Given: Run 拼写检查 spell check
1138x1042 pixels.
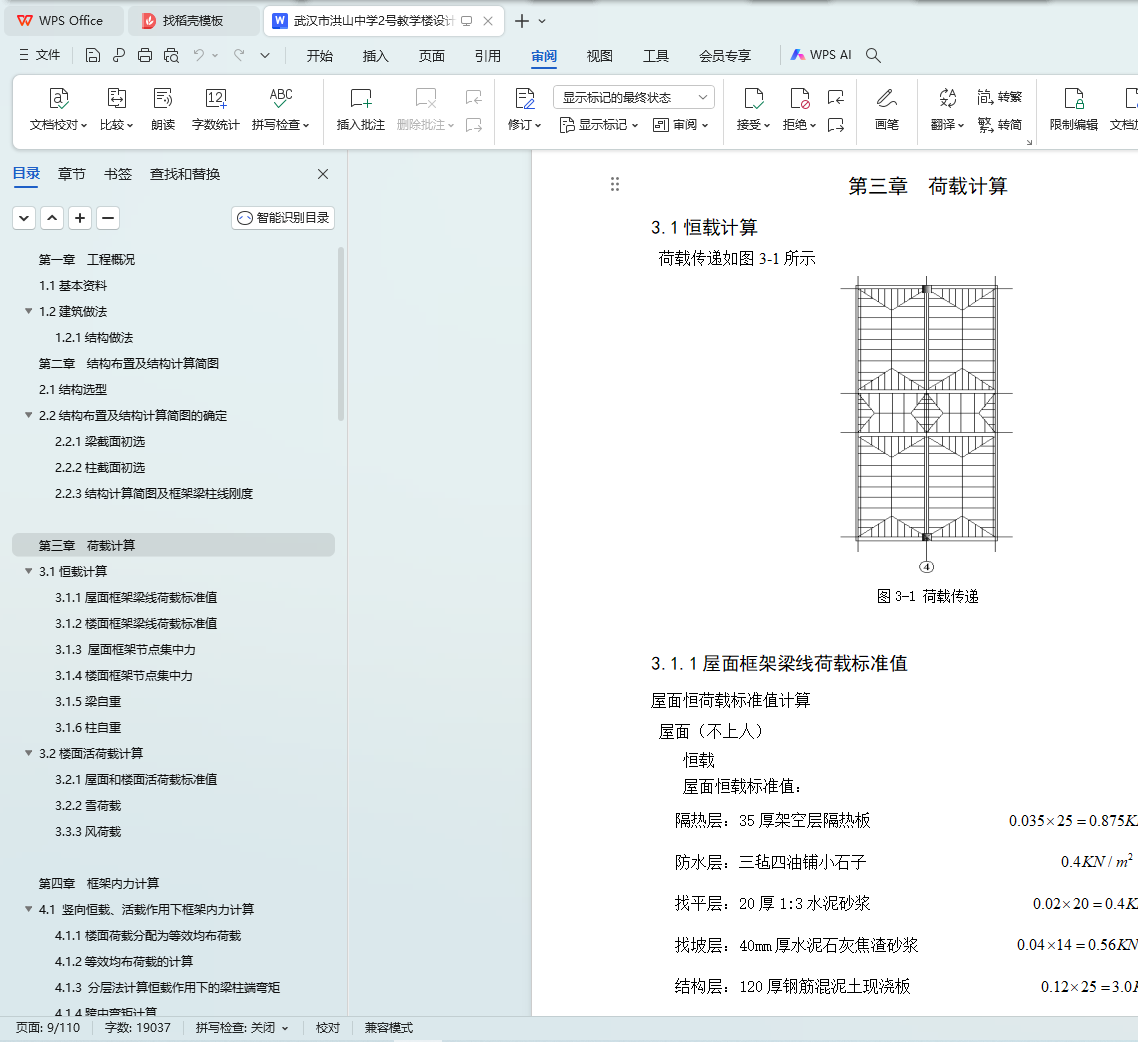Looking at the screenshot, I should pos(281,110).
